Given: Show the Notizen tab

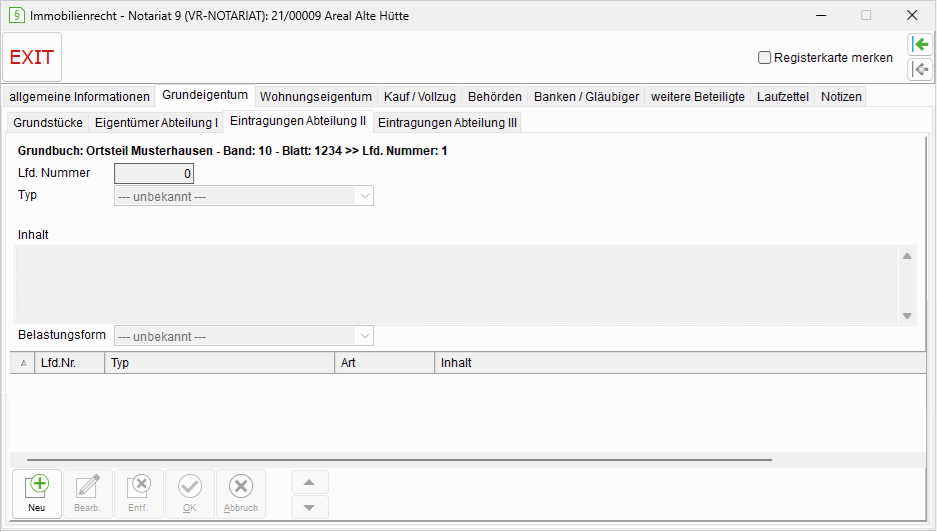Looking at the screenshot, I should (841, 97).
